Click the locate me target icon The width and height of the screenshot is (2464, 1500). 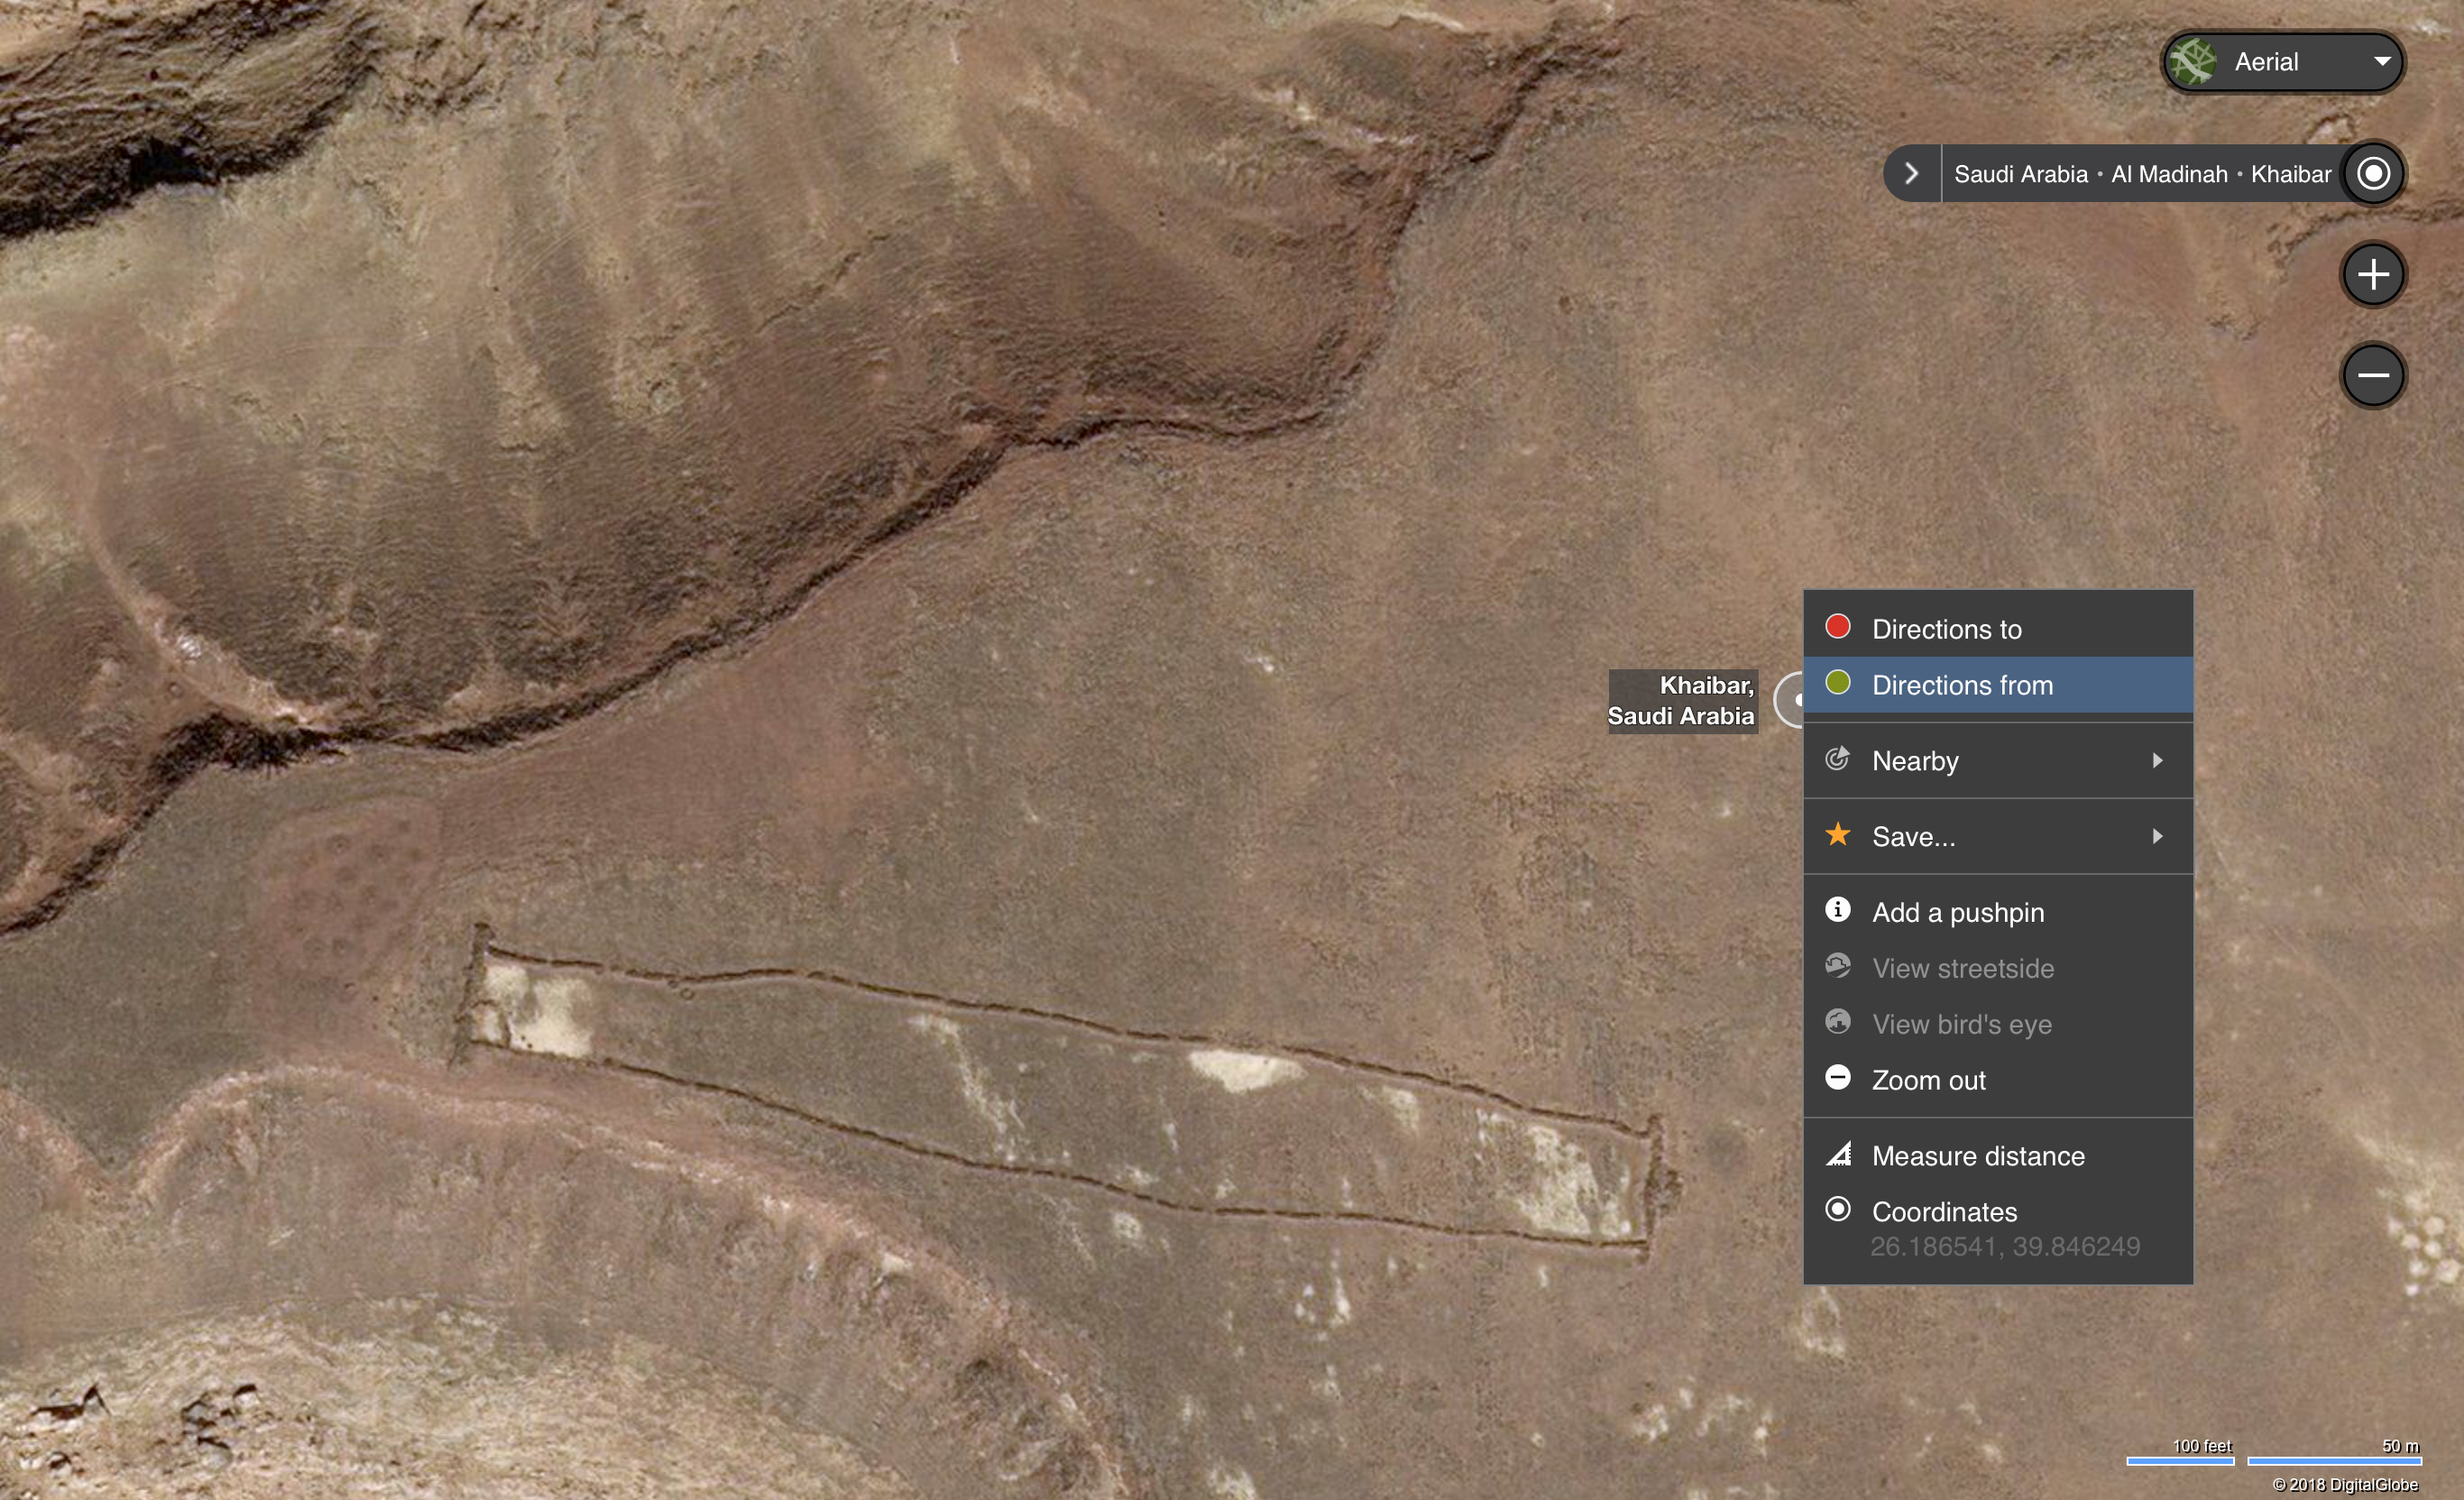(2373, 173)
